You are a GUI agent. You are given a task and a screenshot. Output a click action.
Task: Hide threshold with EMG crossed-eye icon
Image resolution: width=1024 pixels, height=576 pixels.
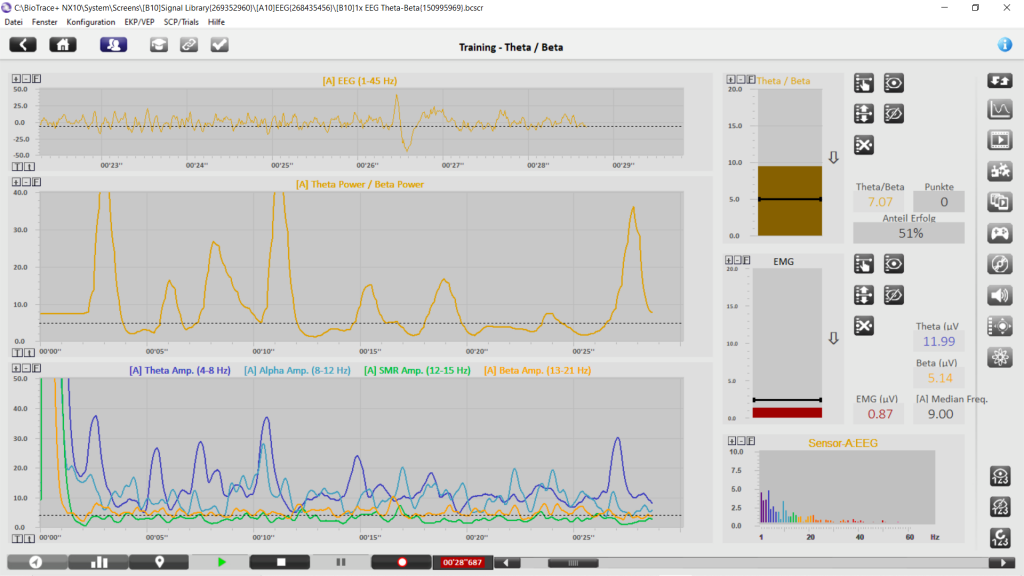tap(893, 295)
